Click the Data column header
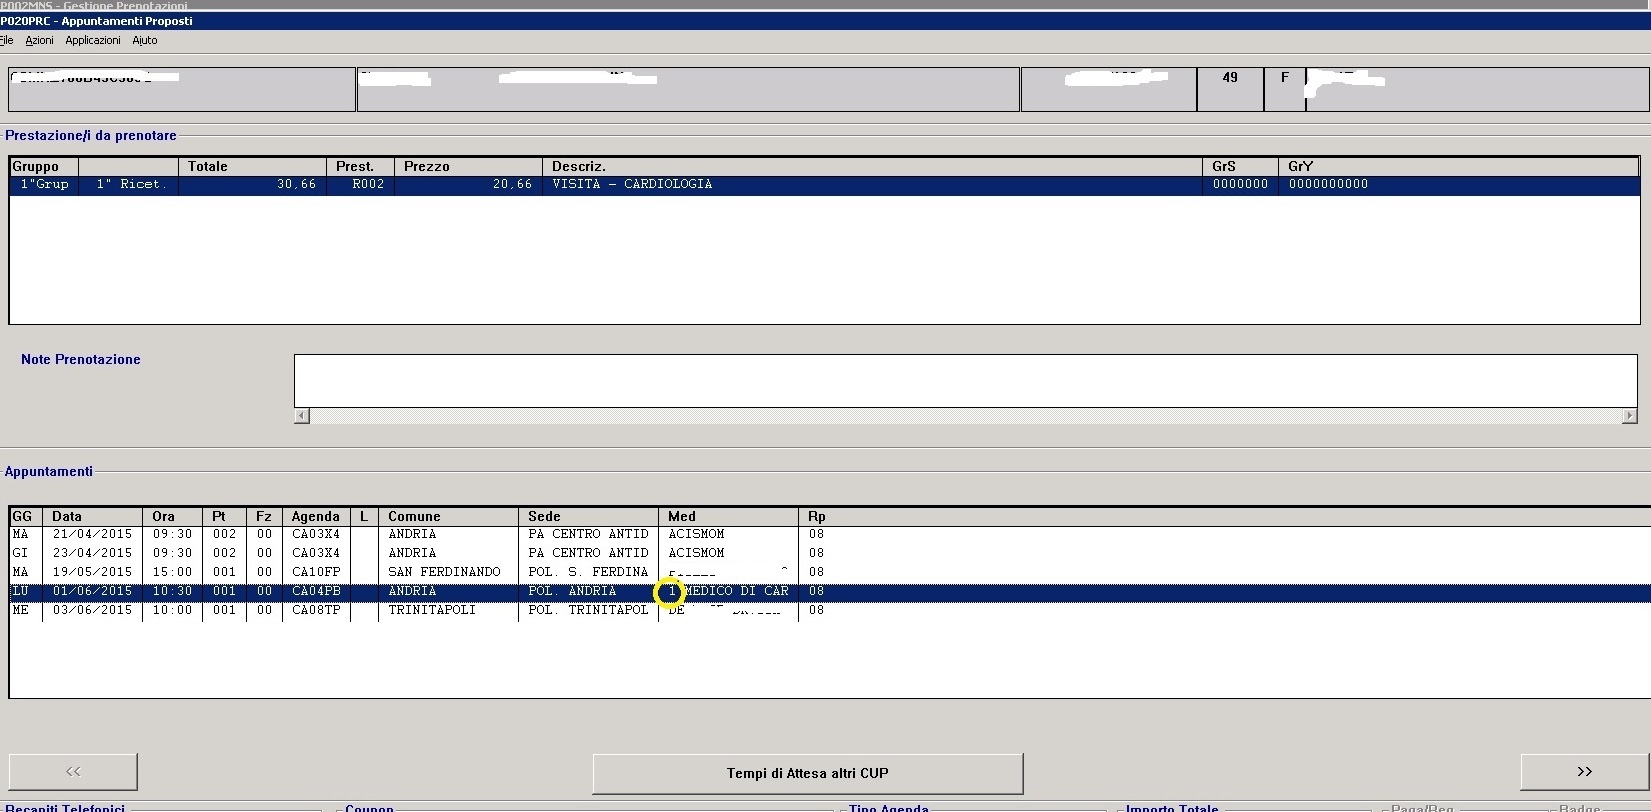Viewport: 1651px width, 812px height. [67, 517]
